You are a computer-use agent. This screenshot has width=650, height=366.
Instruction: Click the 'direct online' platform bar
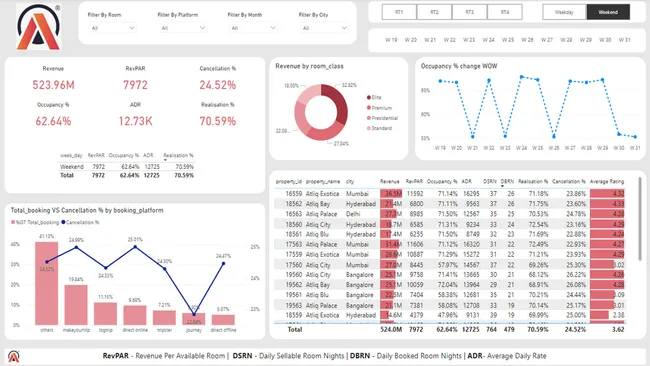click(135, 315)
